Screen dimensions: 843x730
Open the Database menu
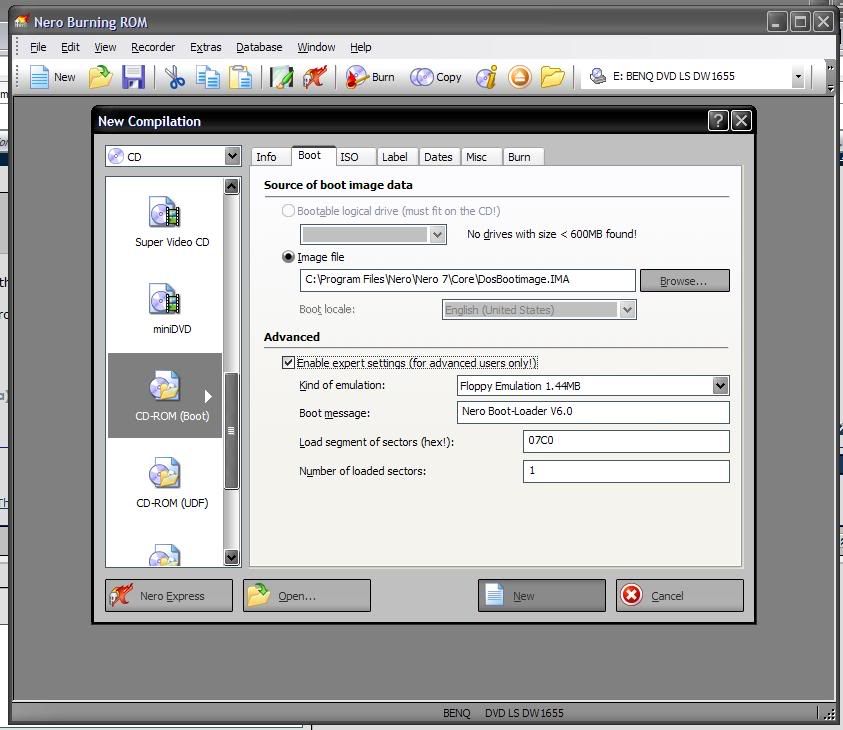coord(259,47)
